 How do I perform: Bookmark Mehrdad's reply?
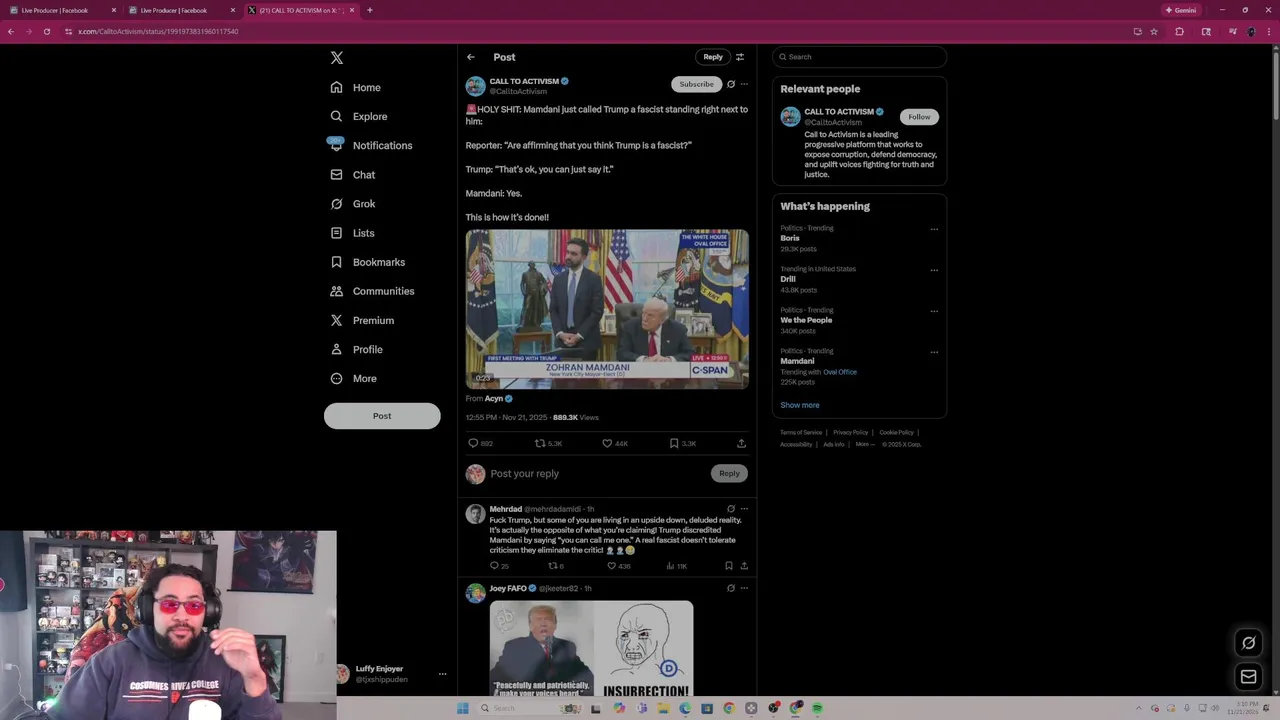tap(729, 566)
